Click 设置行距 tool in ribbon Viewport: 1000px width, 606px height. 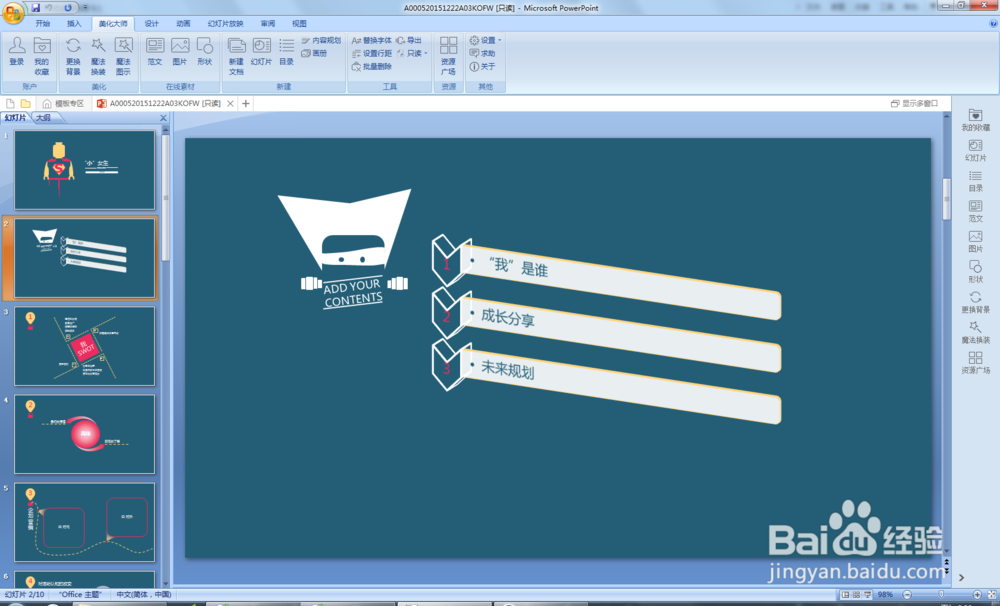point(372,54)
